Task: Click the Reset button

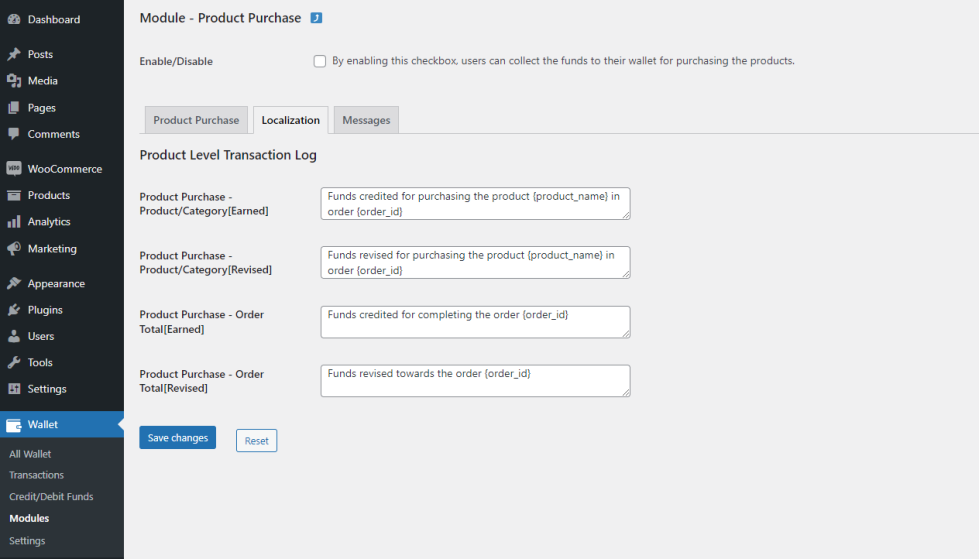Action: tap(256, 441)
